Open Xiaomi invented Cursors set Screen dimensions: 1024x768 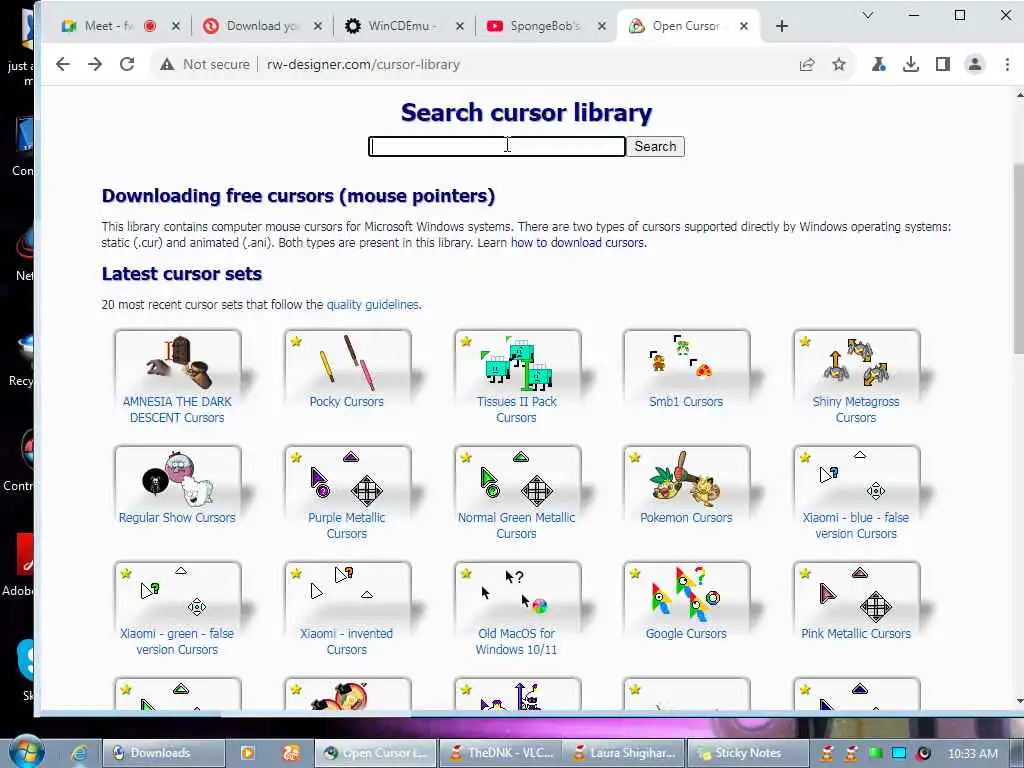click(347, 641)
